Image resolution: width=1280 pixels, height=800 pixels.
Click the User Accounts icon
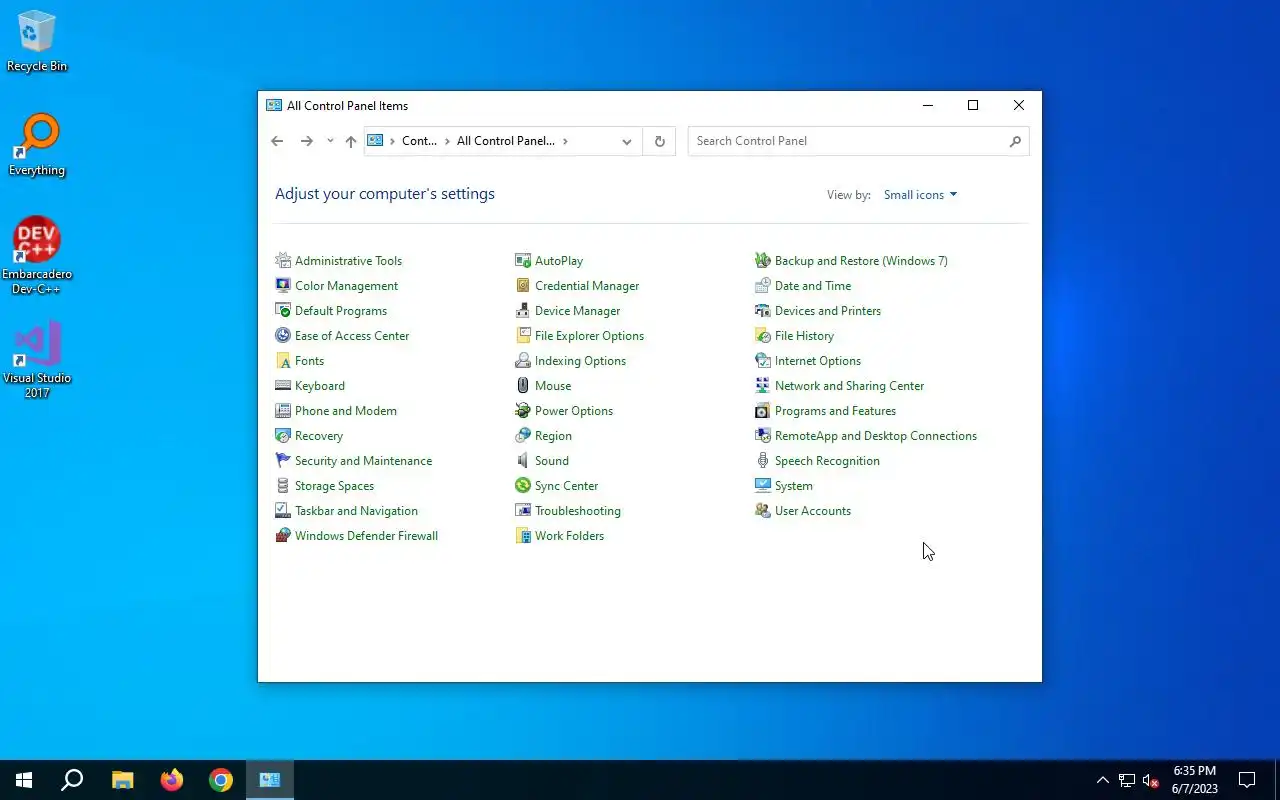763,511
